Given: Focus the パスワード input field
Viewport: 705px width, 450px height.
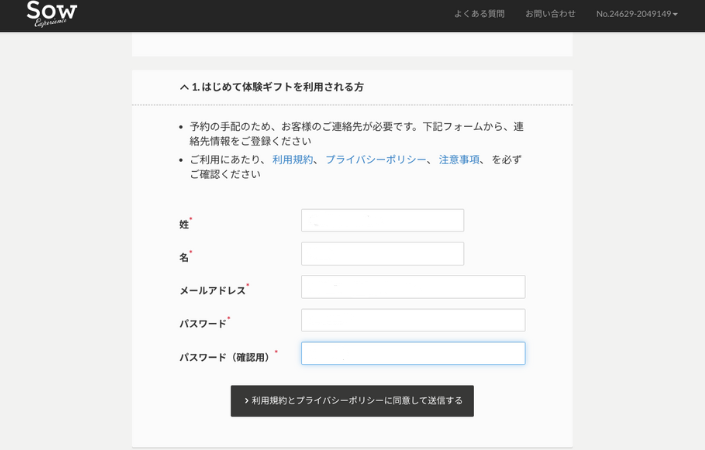Looking at the screenshot, I should click(413, 320).
